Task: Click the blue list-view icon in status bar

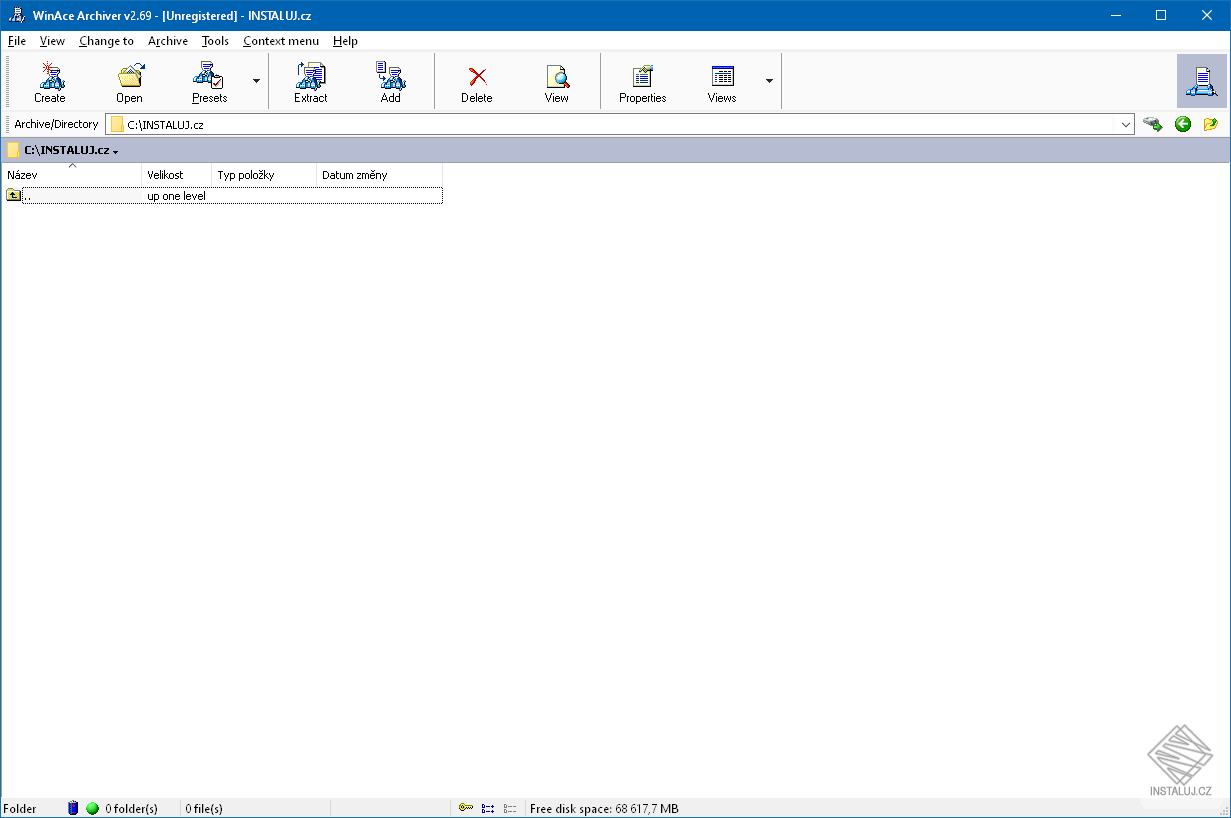Action: (488, 808)
